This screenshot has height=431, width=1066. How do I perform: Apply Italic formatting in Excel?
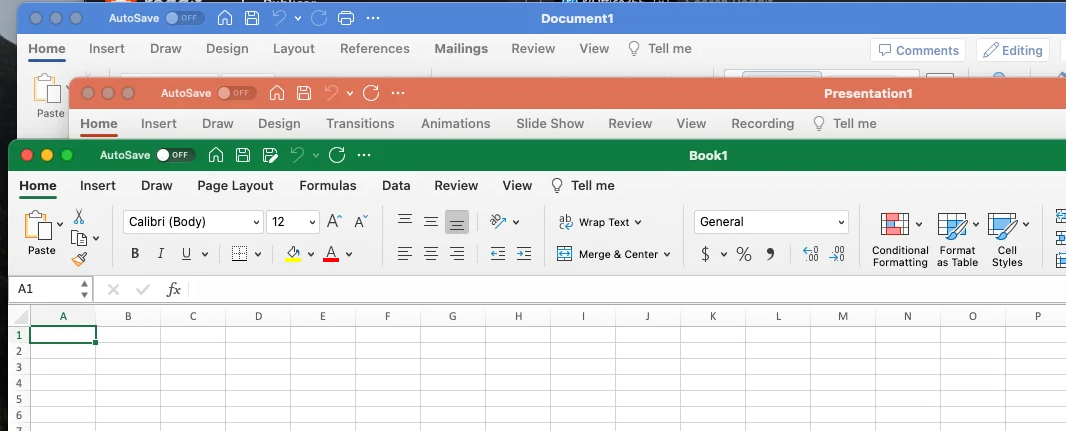tap(160, 254)
